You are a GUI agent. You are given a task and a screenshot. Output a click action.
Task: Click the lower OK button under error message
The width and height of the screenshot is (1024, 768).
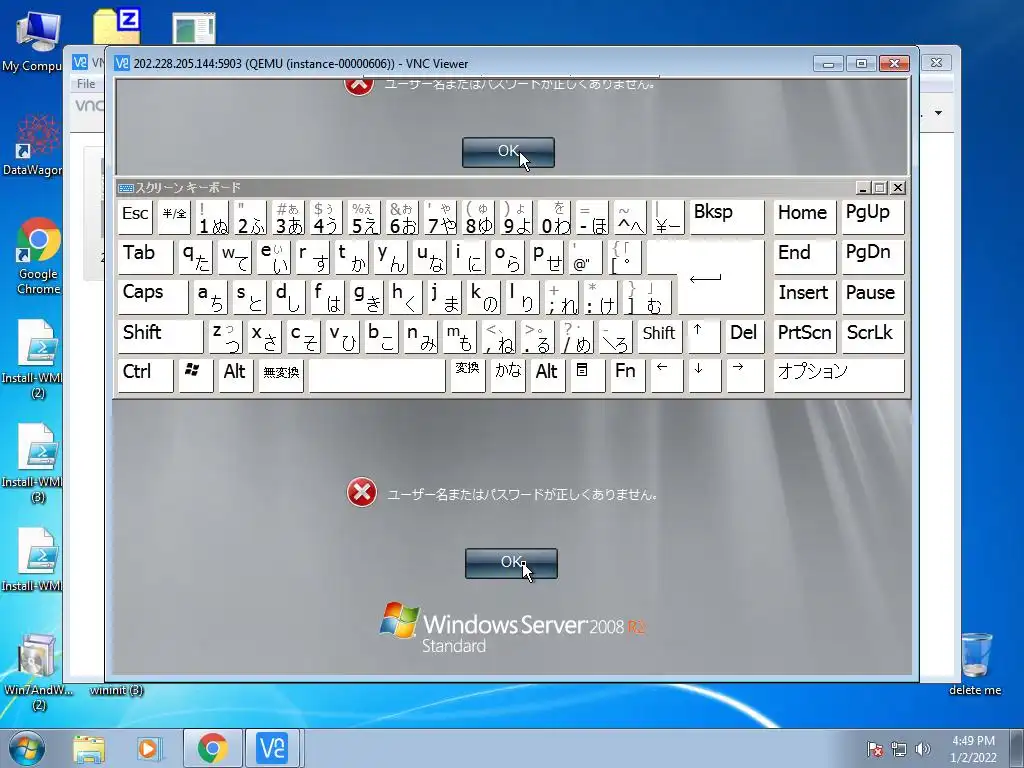[x=511, y=563]
